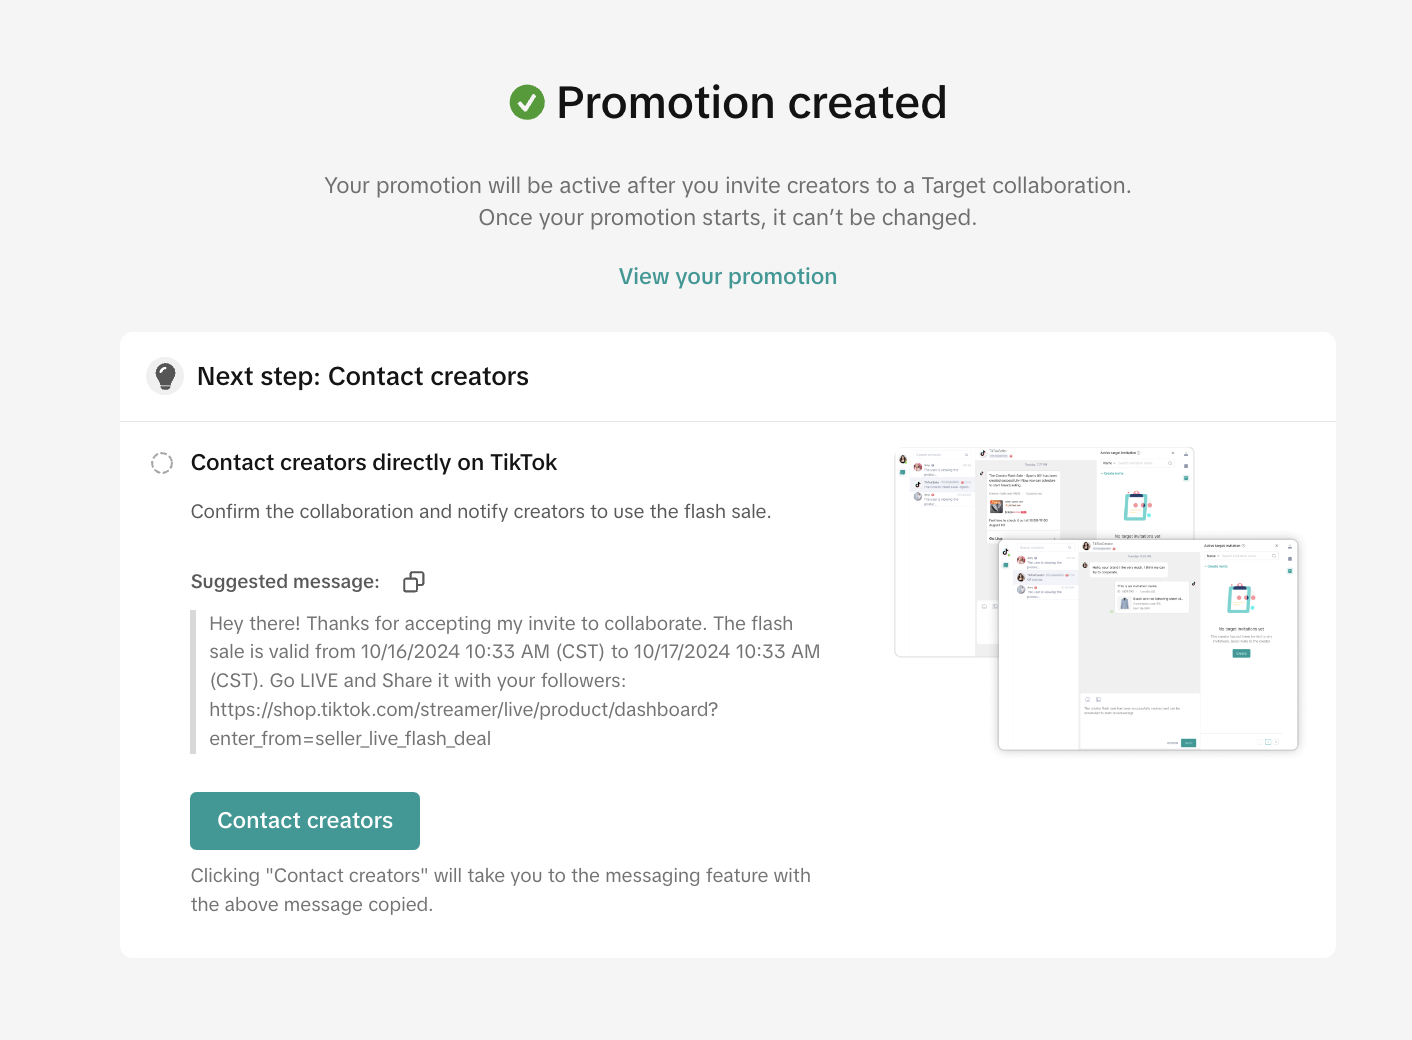Viewport: 1412px width, 1040px height.
Task: Click the lightbulb tip icon
Action: coord(165,376)
